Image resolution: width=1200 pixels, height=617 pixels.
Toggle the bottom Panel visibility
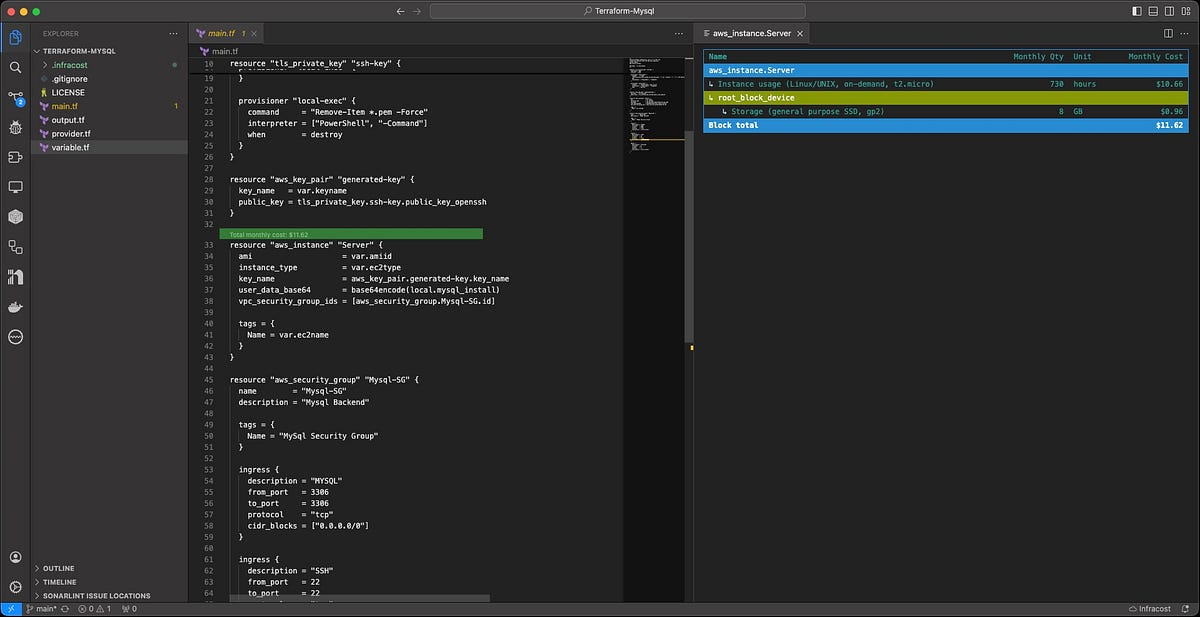click(1152, 10)
